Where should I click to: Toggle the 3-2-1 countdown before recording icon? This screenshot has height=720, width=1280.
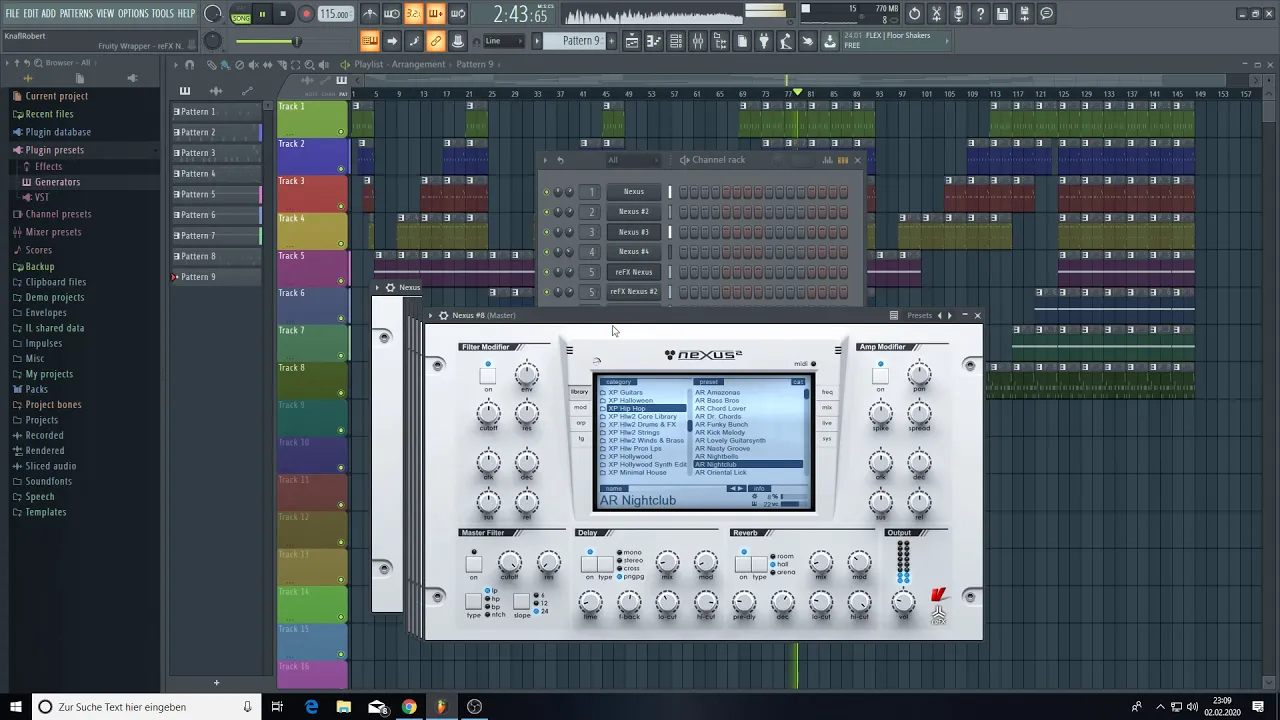point(414,14)
